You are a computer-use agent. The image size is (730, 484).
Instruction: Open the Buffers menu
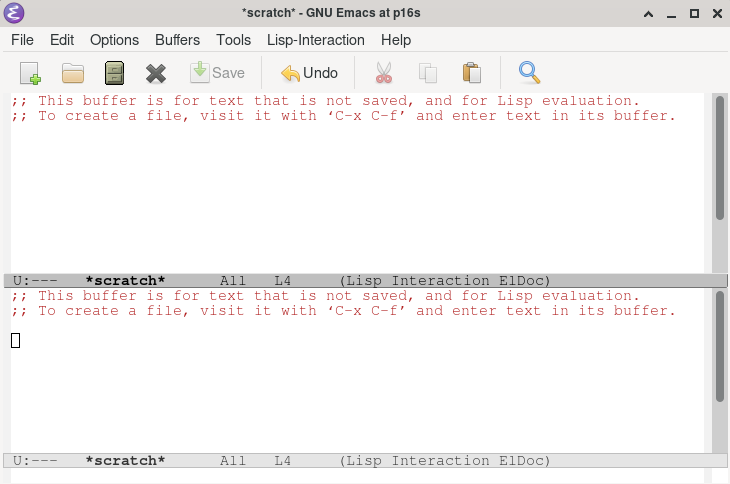tap(177, 40)
